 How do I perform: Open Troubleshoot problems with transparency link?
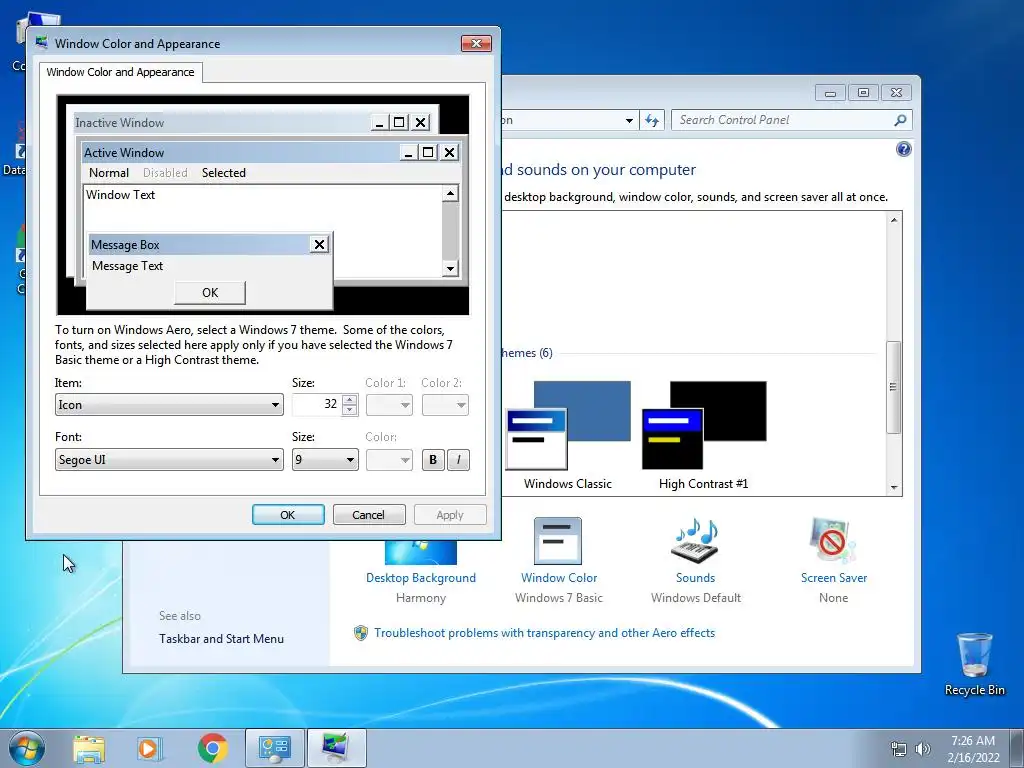(x=545, y=633)
